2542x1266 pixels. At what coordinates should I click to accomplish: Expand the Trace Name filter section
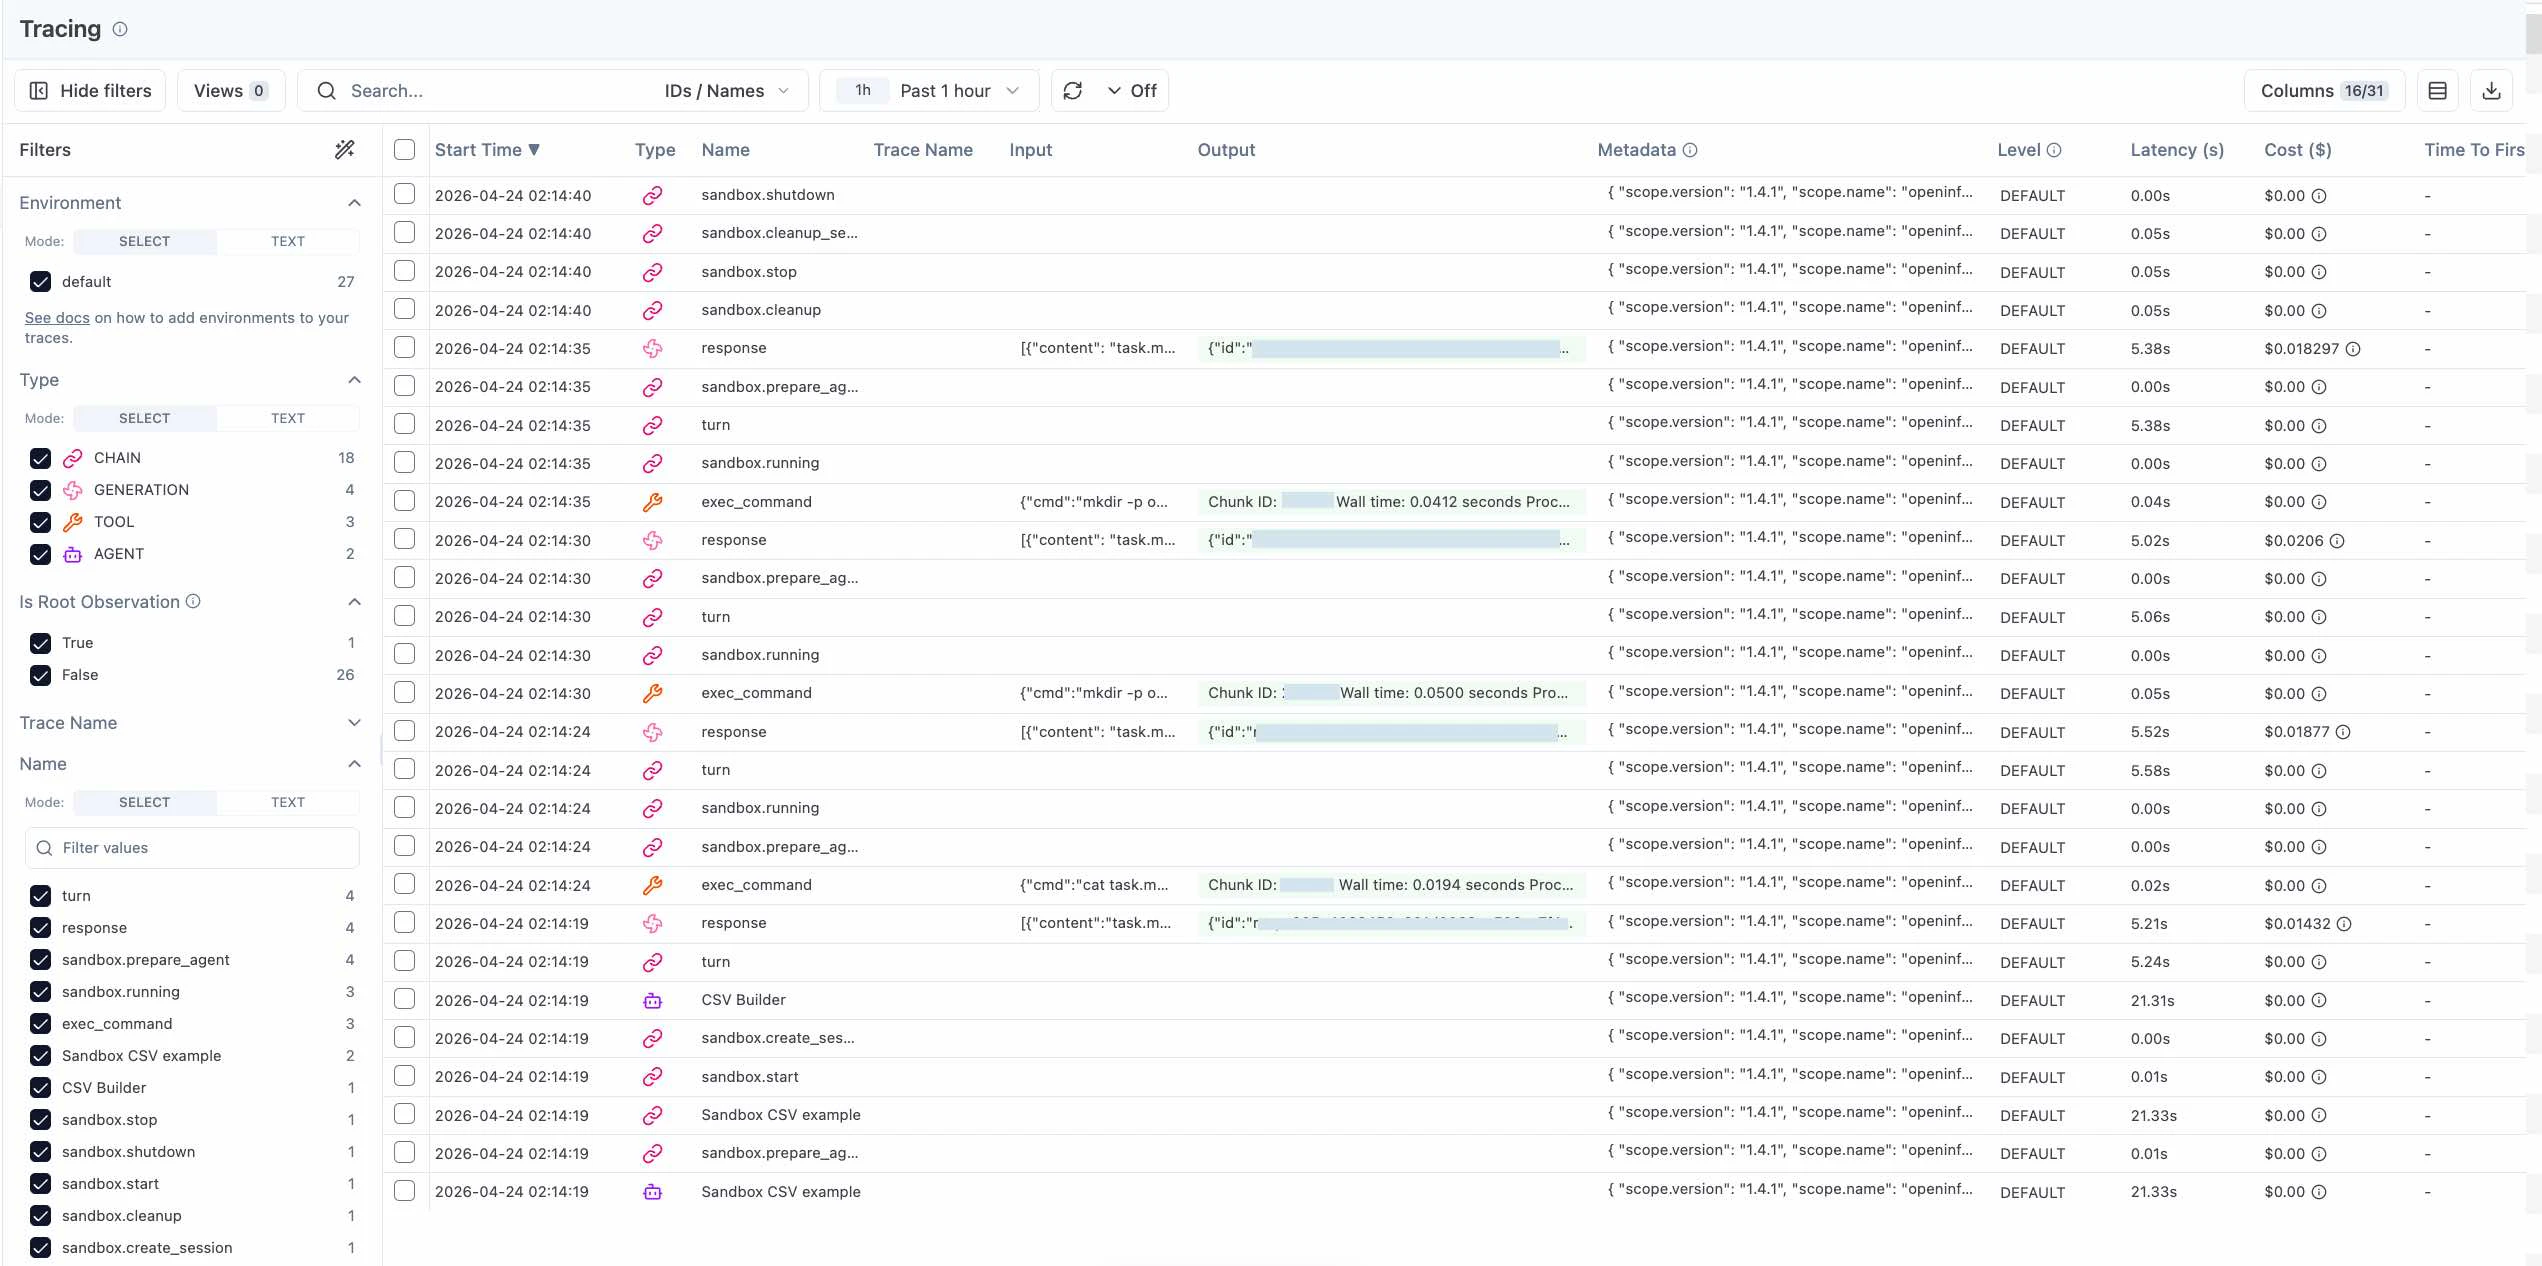[x=354, y=723]
